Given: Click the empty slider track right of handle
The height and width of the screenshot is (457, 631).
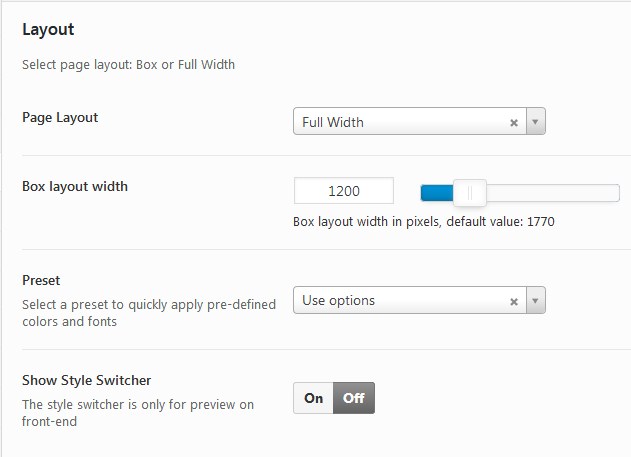Looking at the screenshot, I should (x=553, y=193).
